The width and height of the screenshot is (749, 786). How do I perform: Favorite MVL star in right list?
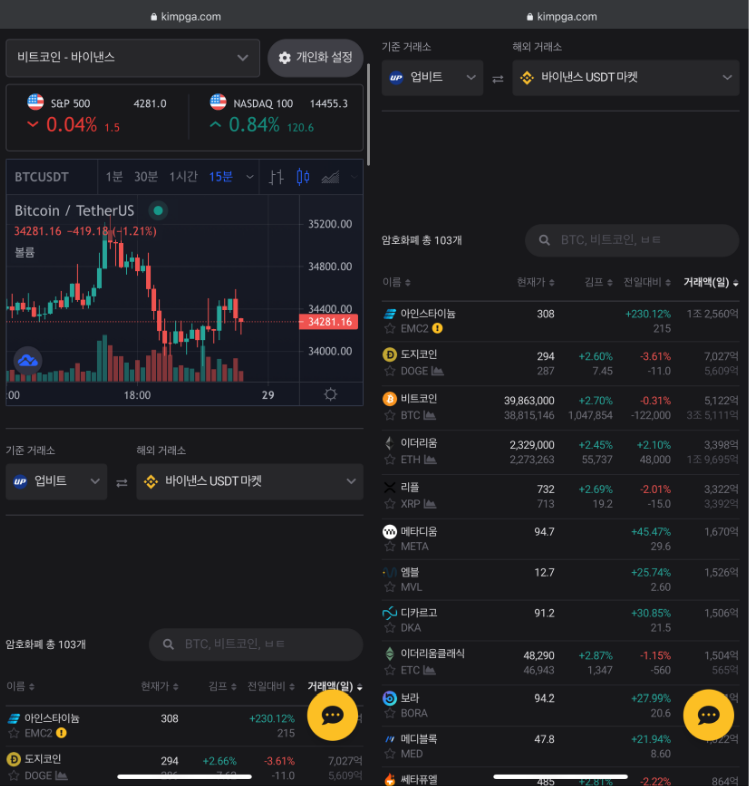coord(390,587)
